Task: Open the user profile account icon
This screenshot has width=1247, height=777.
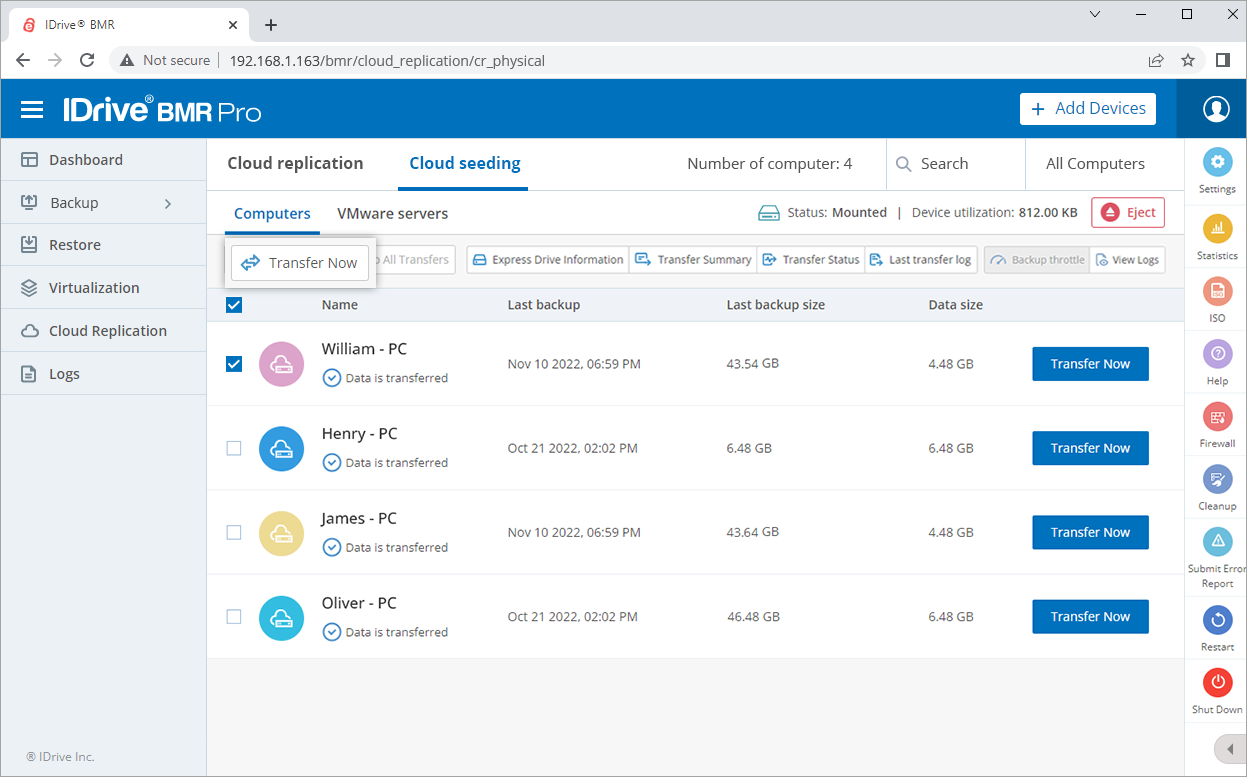Action: (1216, 109)
